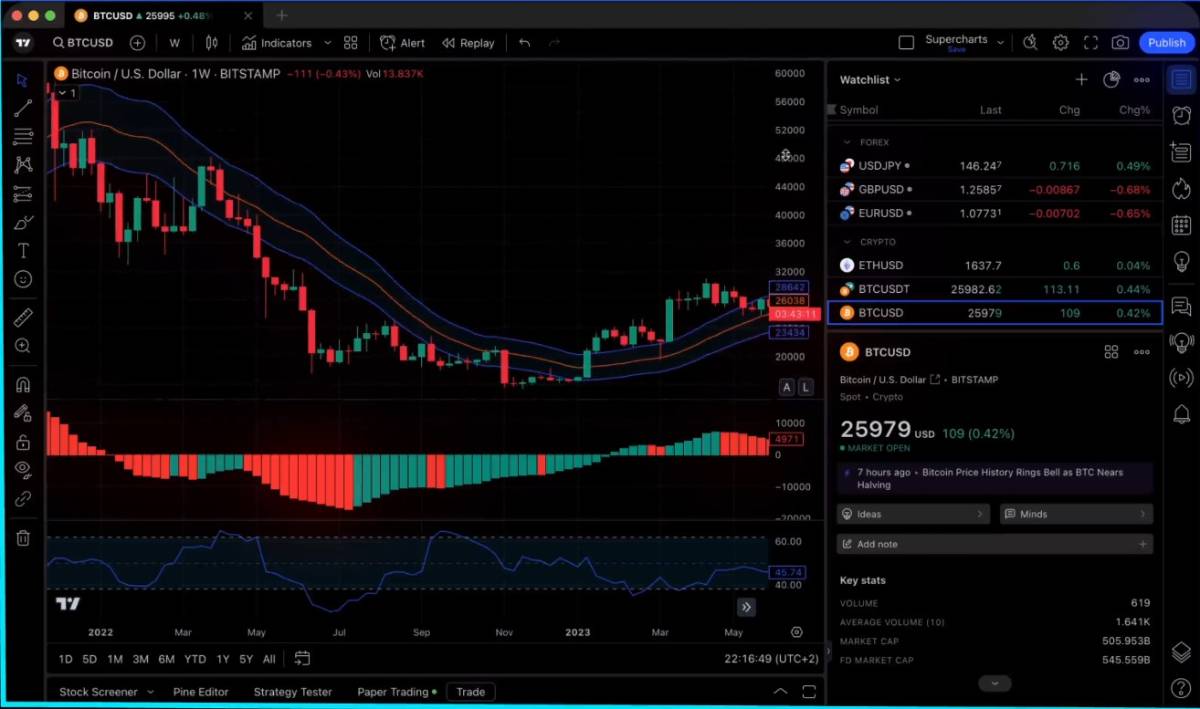Screen dimensions: 1200x709
Task: Toggle lock all drawing tools
Action: point(22,442)
